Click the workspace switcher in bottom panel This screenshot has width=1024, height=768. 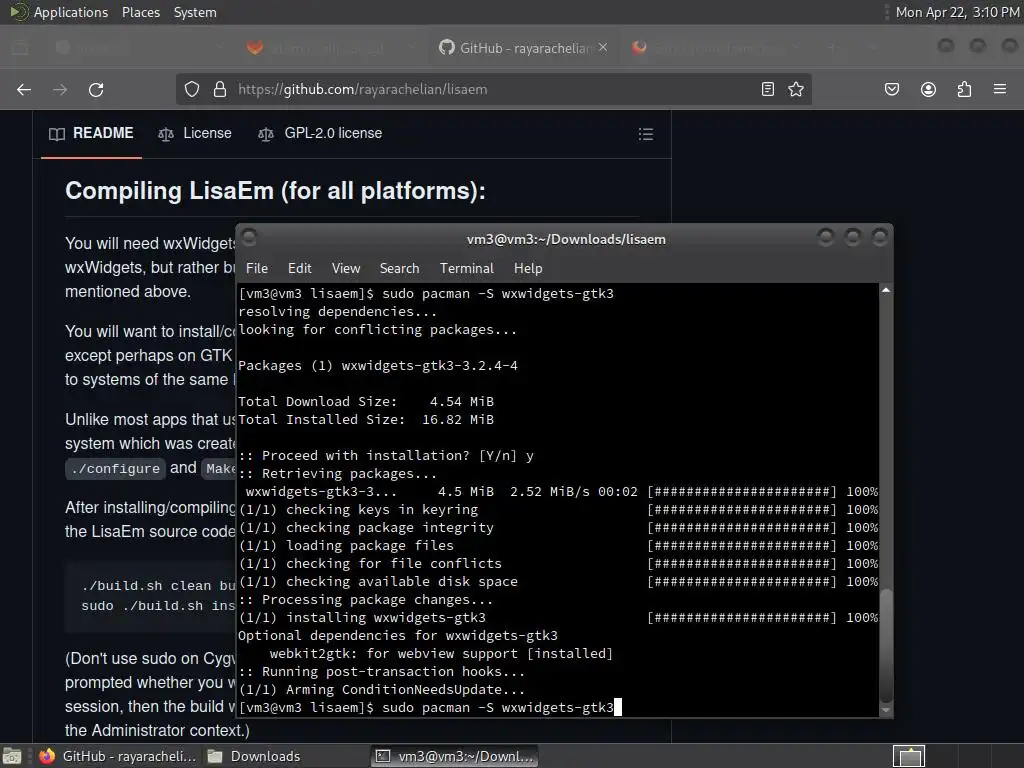[x=908, y=756]
